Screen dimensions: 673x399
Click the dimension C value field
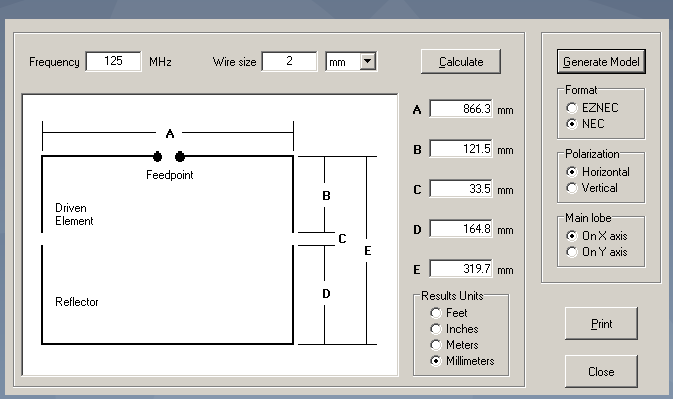[461, 189]
